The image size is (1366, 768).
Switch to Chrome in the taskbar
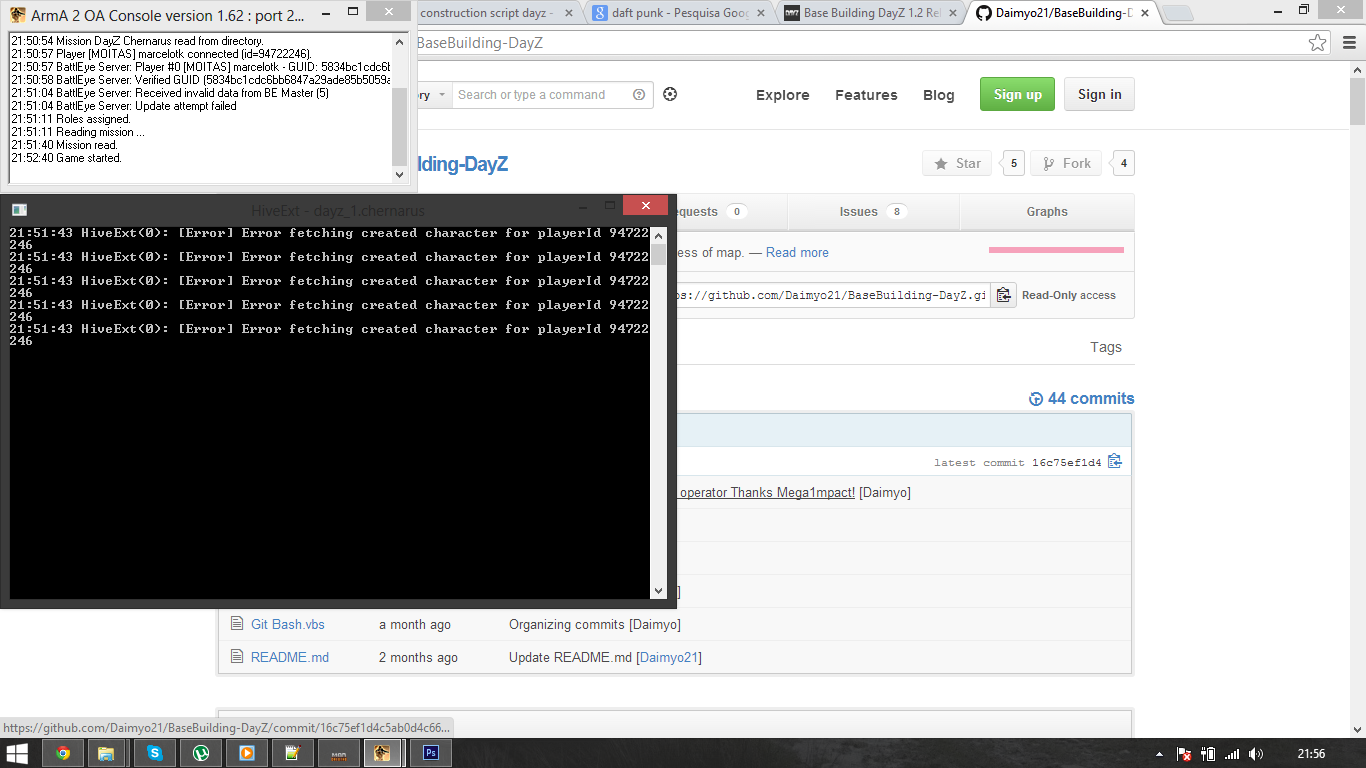63,753
